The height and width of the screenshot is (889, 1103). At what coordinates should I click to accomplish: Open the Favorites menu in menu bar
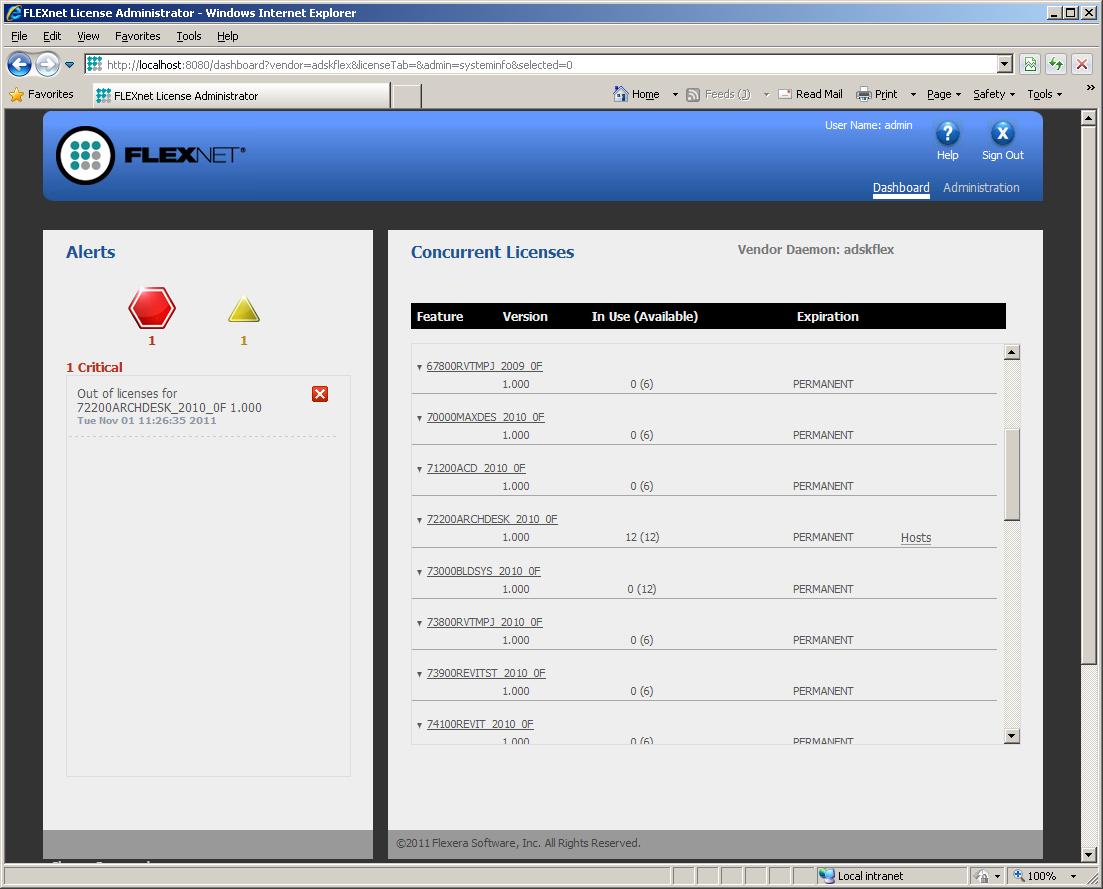137,36
